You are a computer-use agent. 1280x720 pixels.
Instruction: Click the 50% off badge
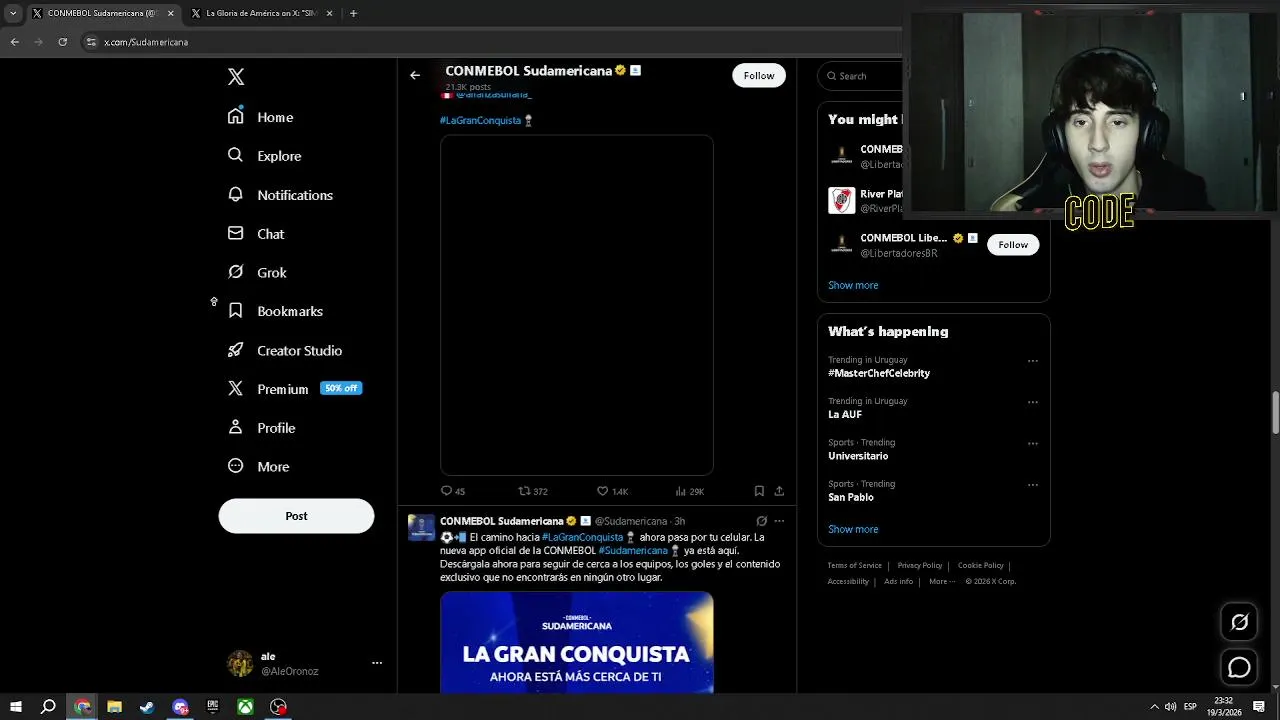pos(341,388)
